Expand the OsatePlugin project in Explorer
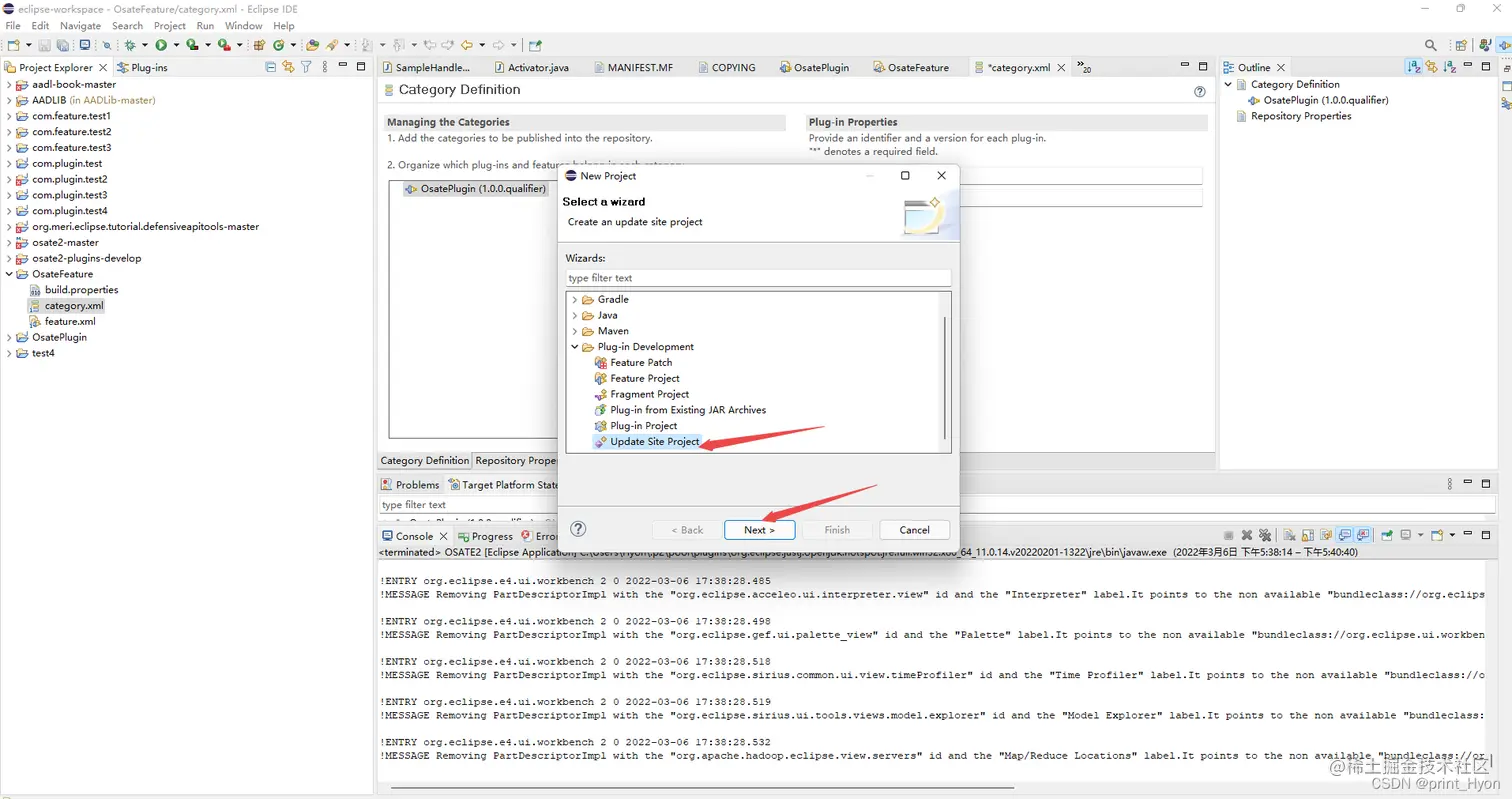The height and width of the screenshot is (799, 1512). pyautogui.click(x=9, y=337)
